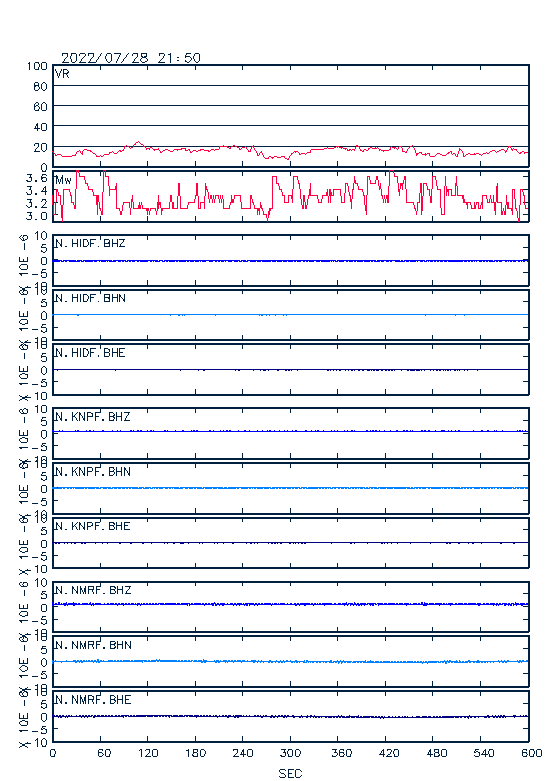Click the N.NMRF.BHZ channel label
554x781 pixels.
point(93,590)
